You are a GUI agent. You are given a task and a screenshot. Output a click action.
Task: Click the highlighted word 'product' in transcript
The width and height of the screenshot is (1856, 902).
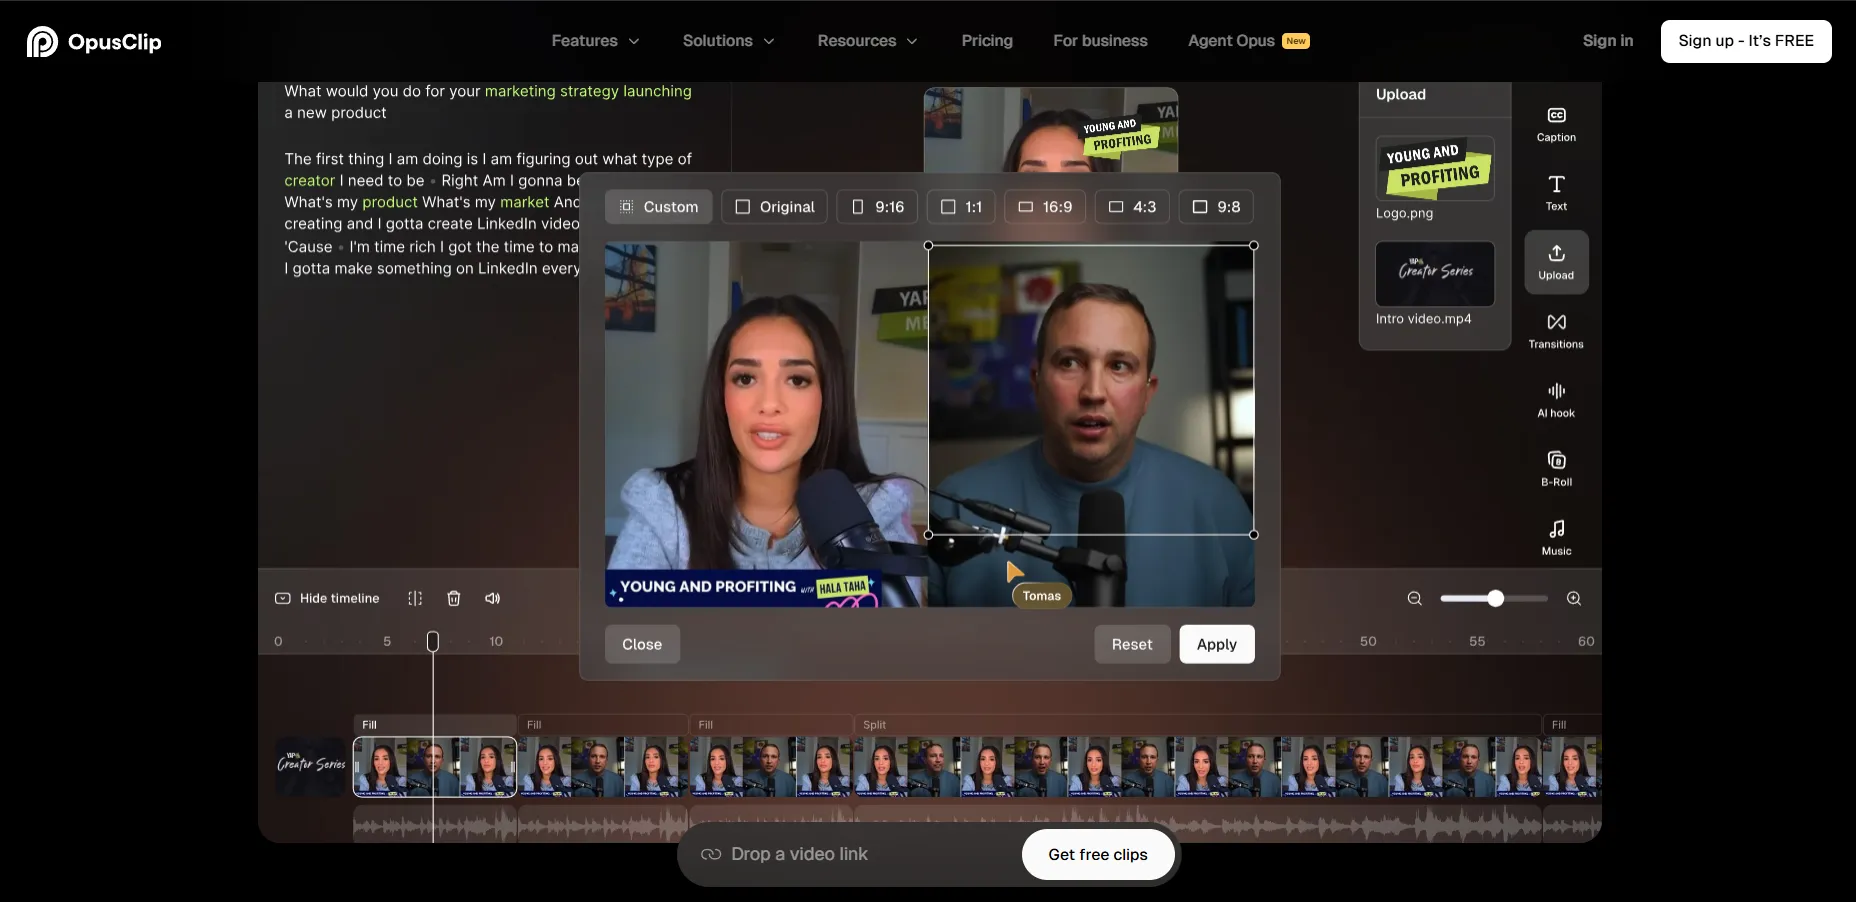(390, 202)
